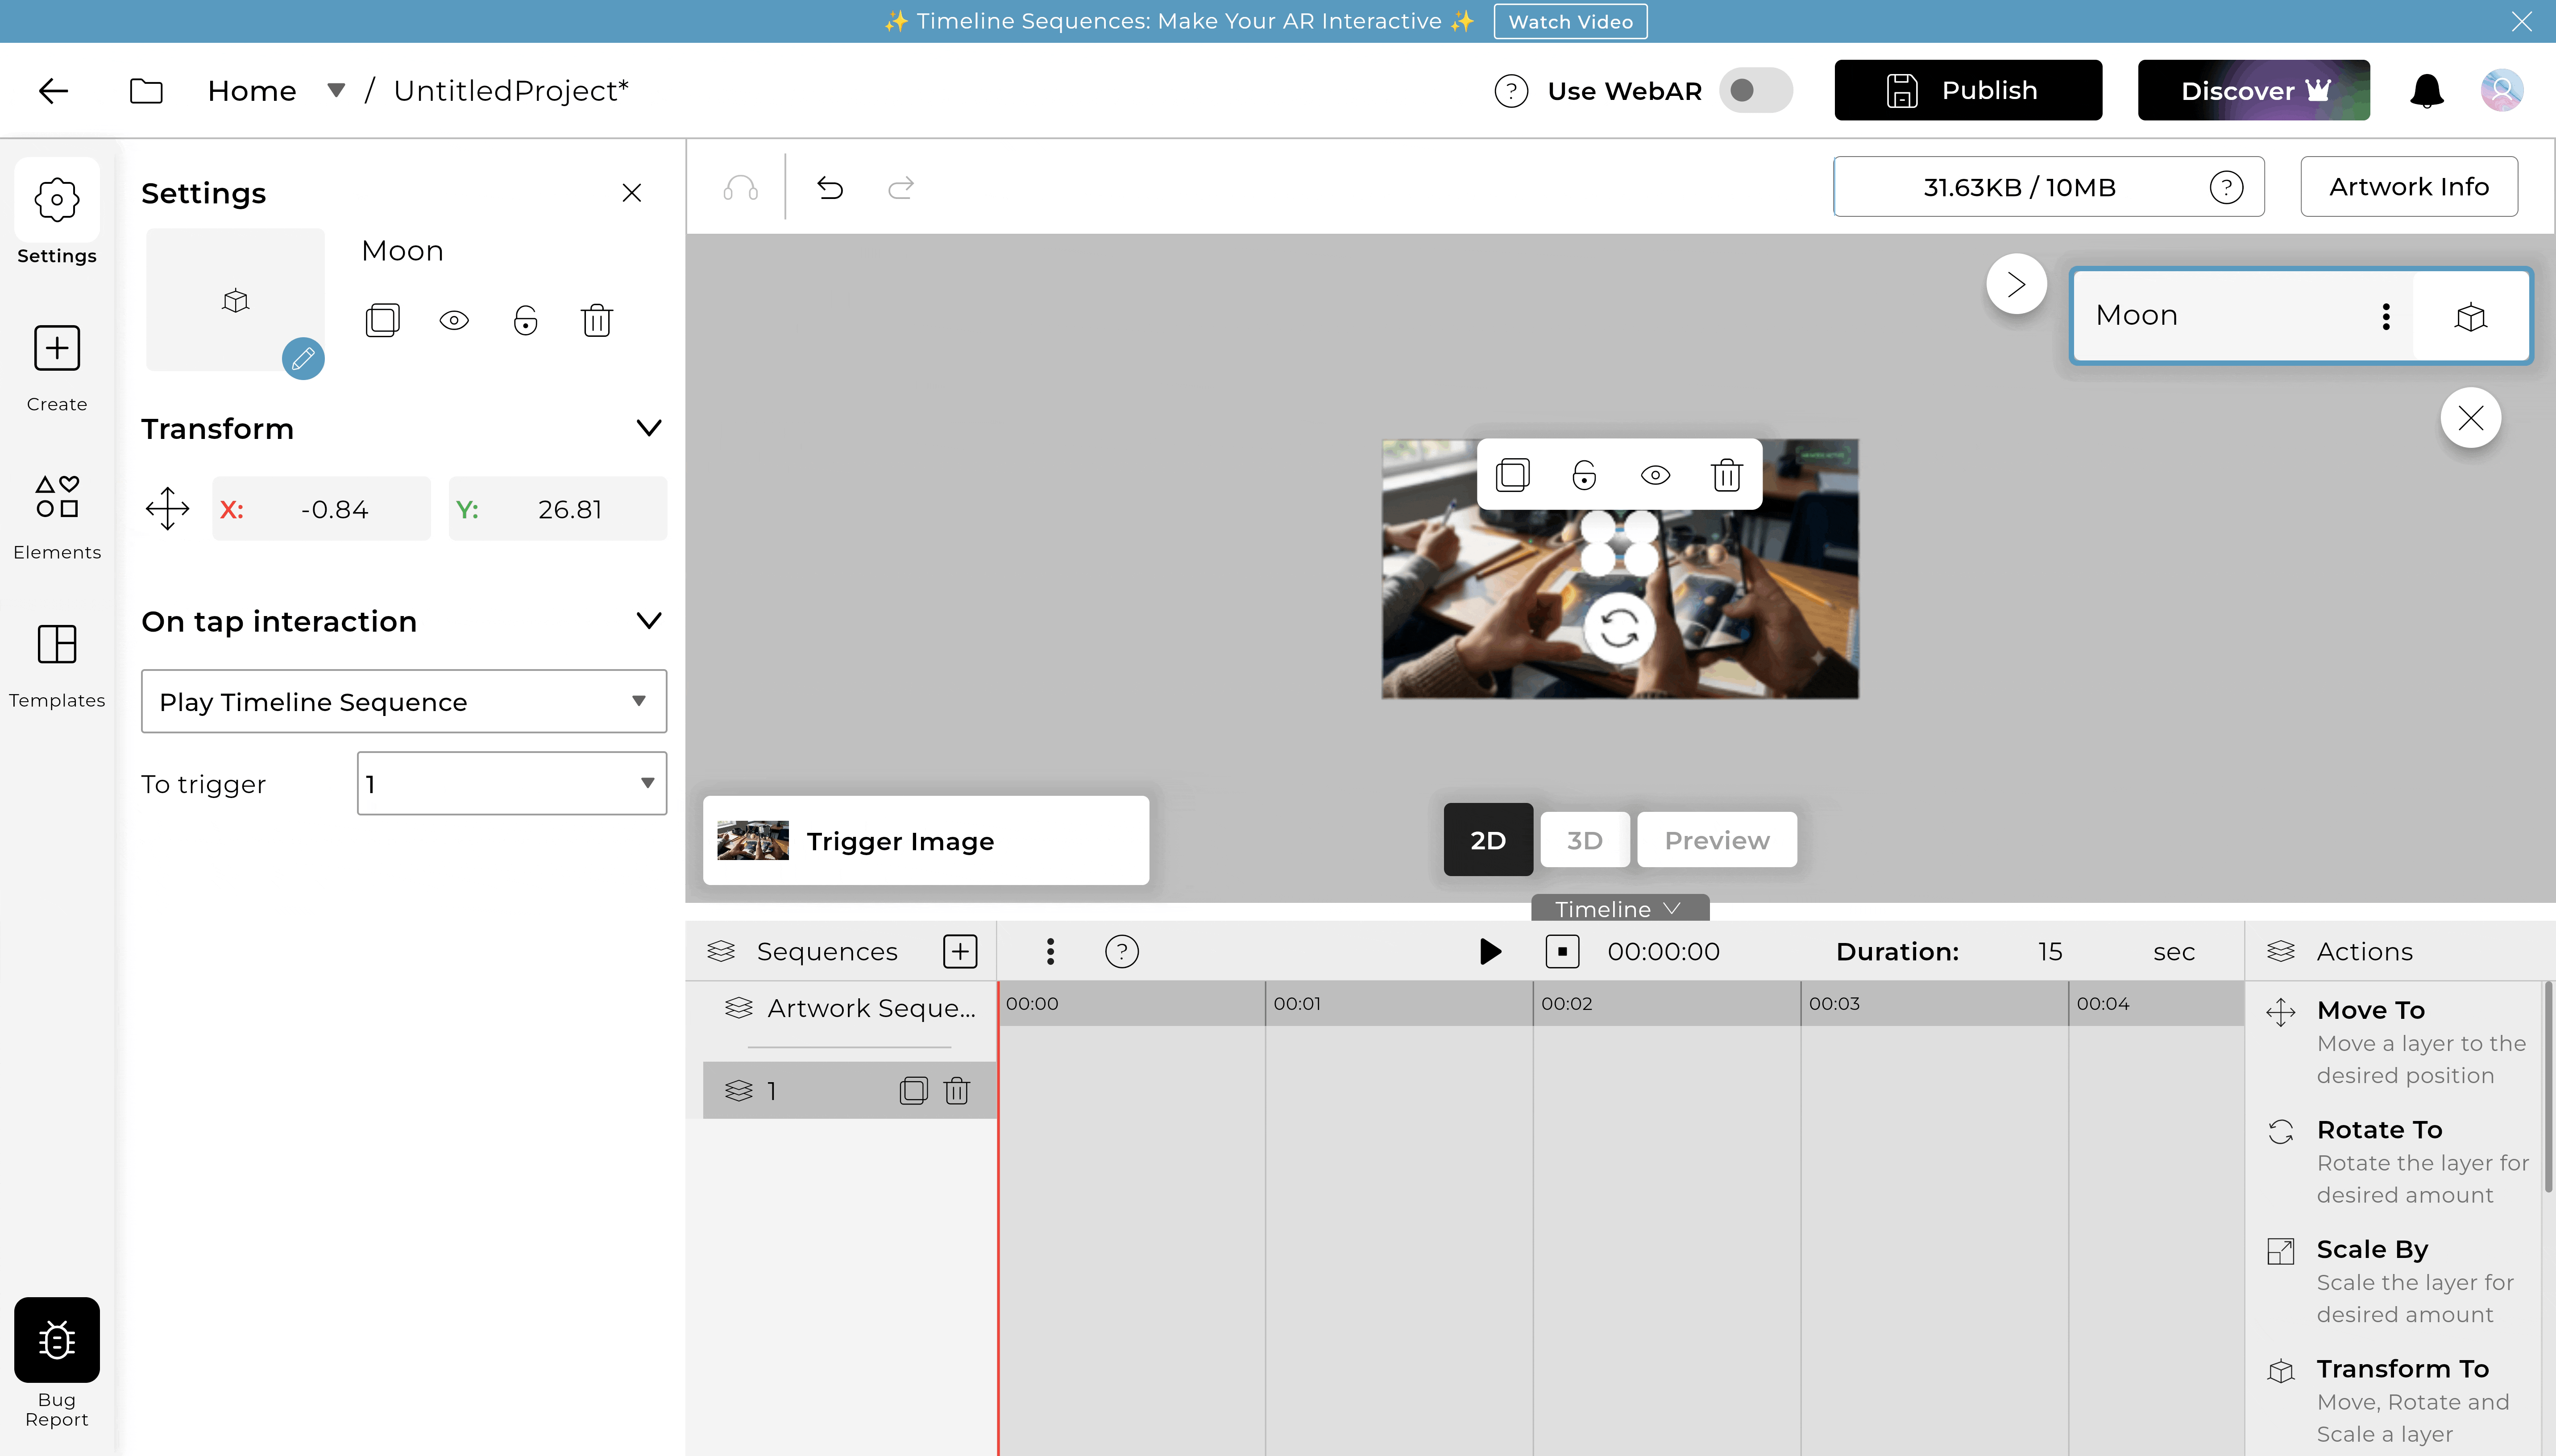Collapse the Transform section
The width and height of the screenshot is (2556, 1456).
tap(649, 428)
